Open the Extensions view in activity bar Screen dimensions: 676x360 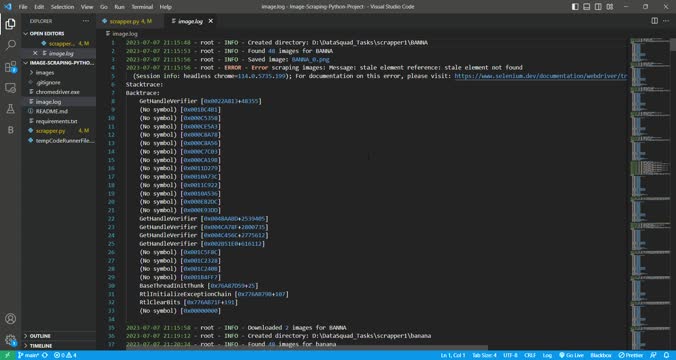coord(10,67)
